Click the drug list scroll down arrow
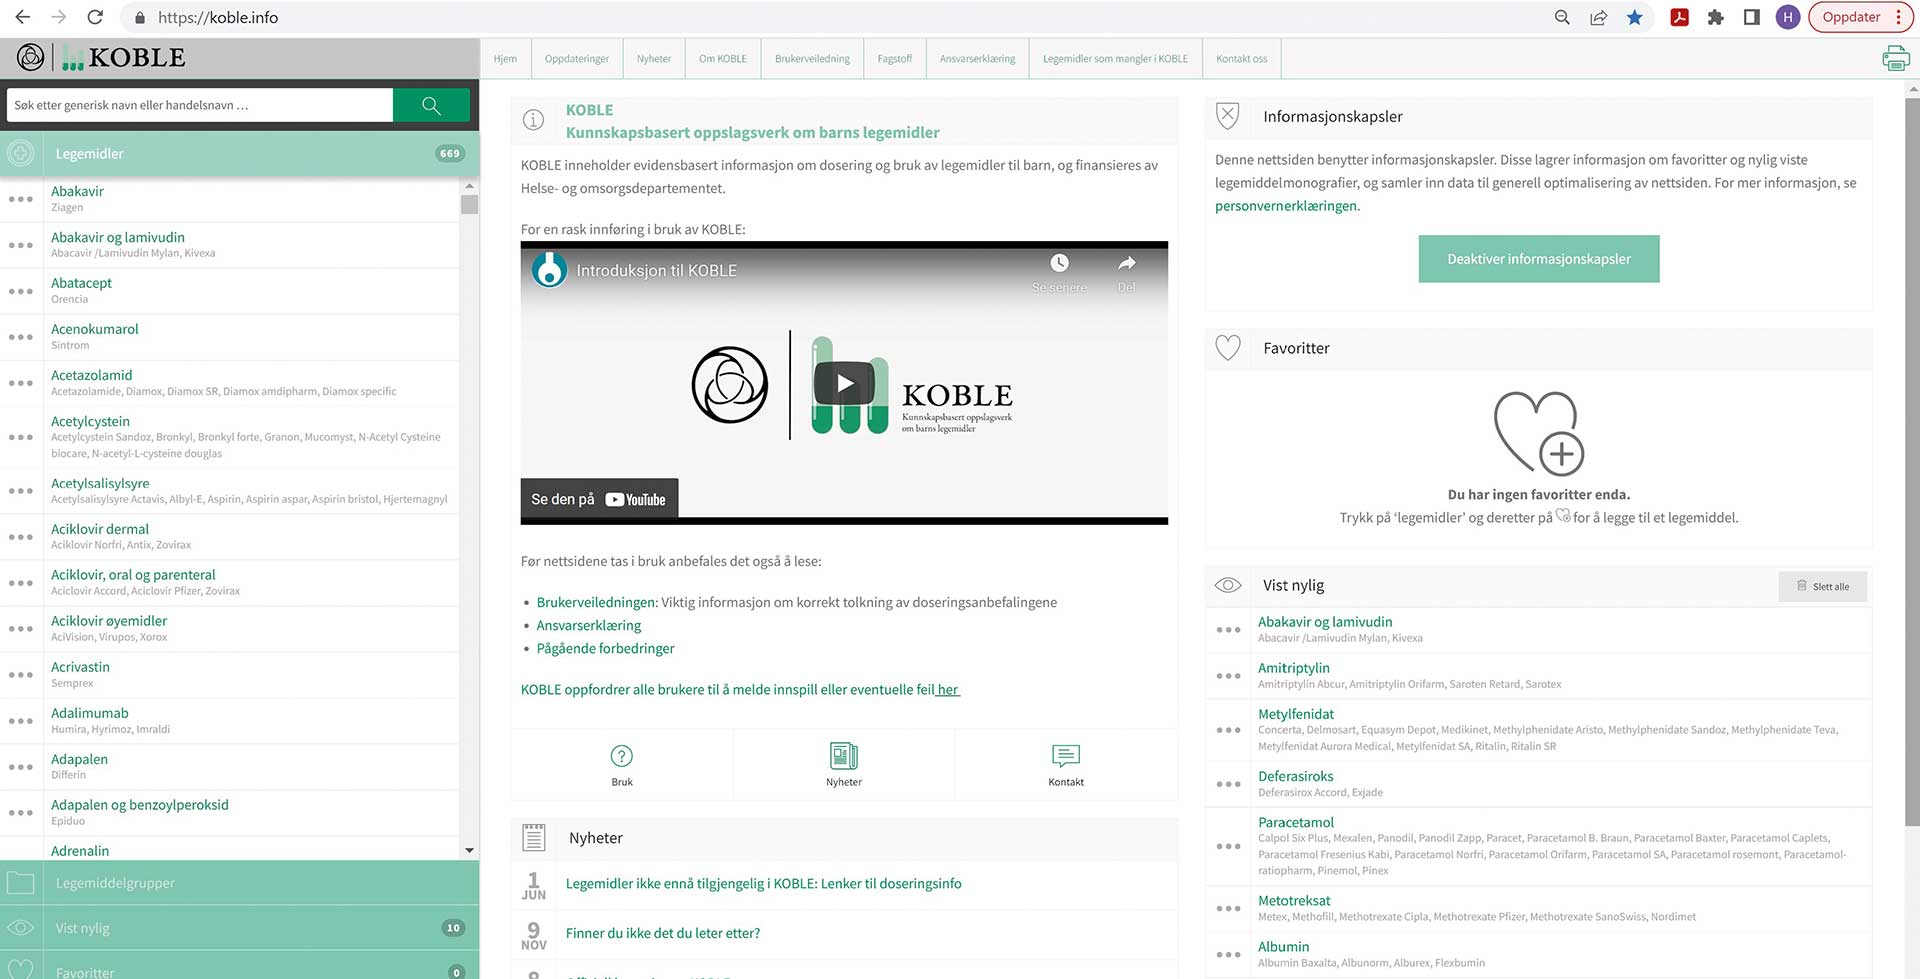The height and width of the screenshot is (979, 1920). click(x=469, y=850)
